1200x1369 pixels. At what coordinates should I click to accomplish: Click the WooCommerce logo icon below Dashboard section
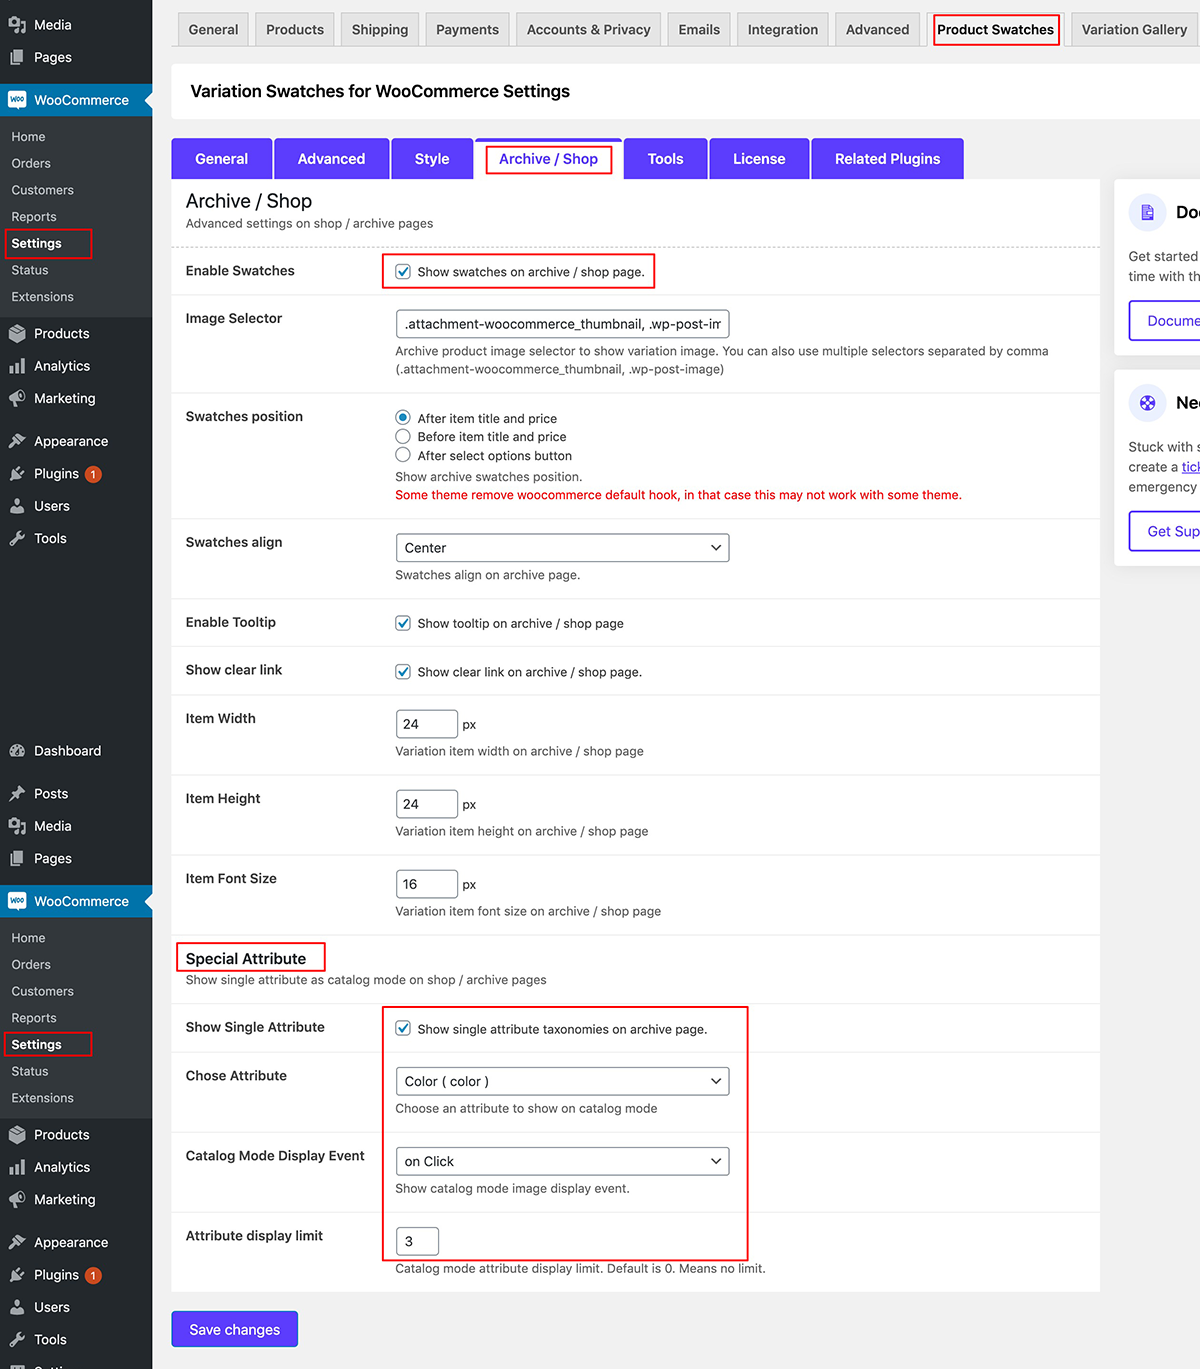click(x=17, y=901)
